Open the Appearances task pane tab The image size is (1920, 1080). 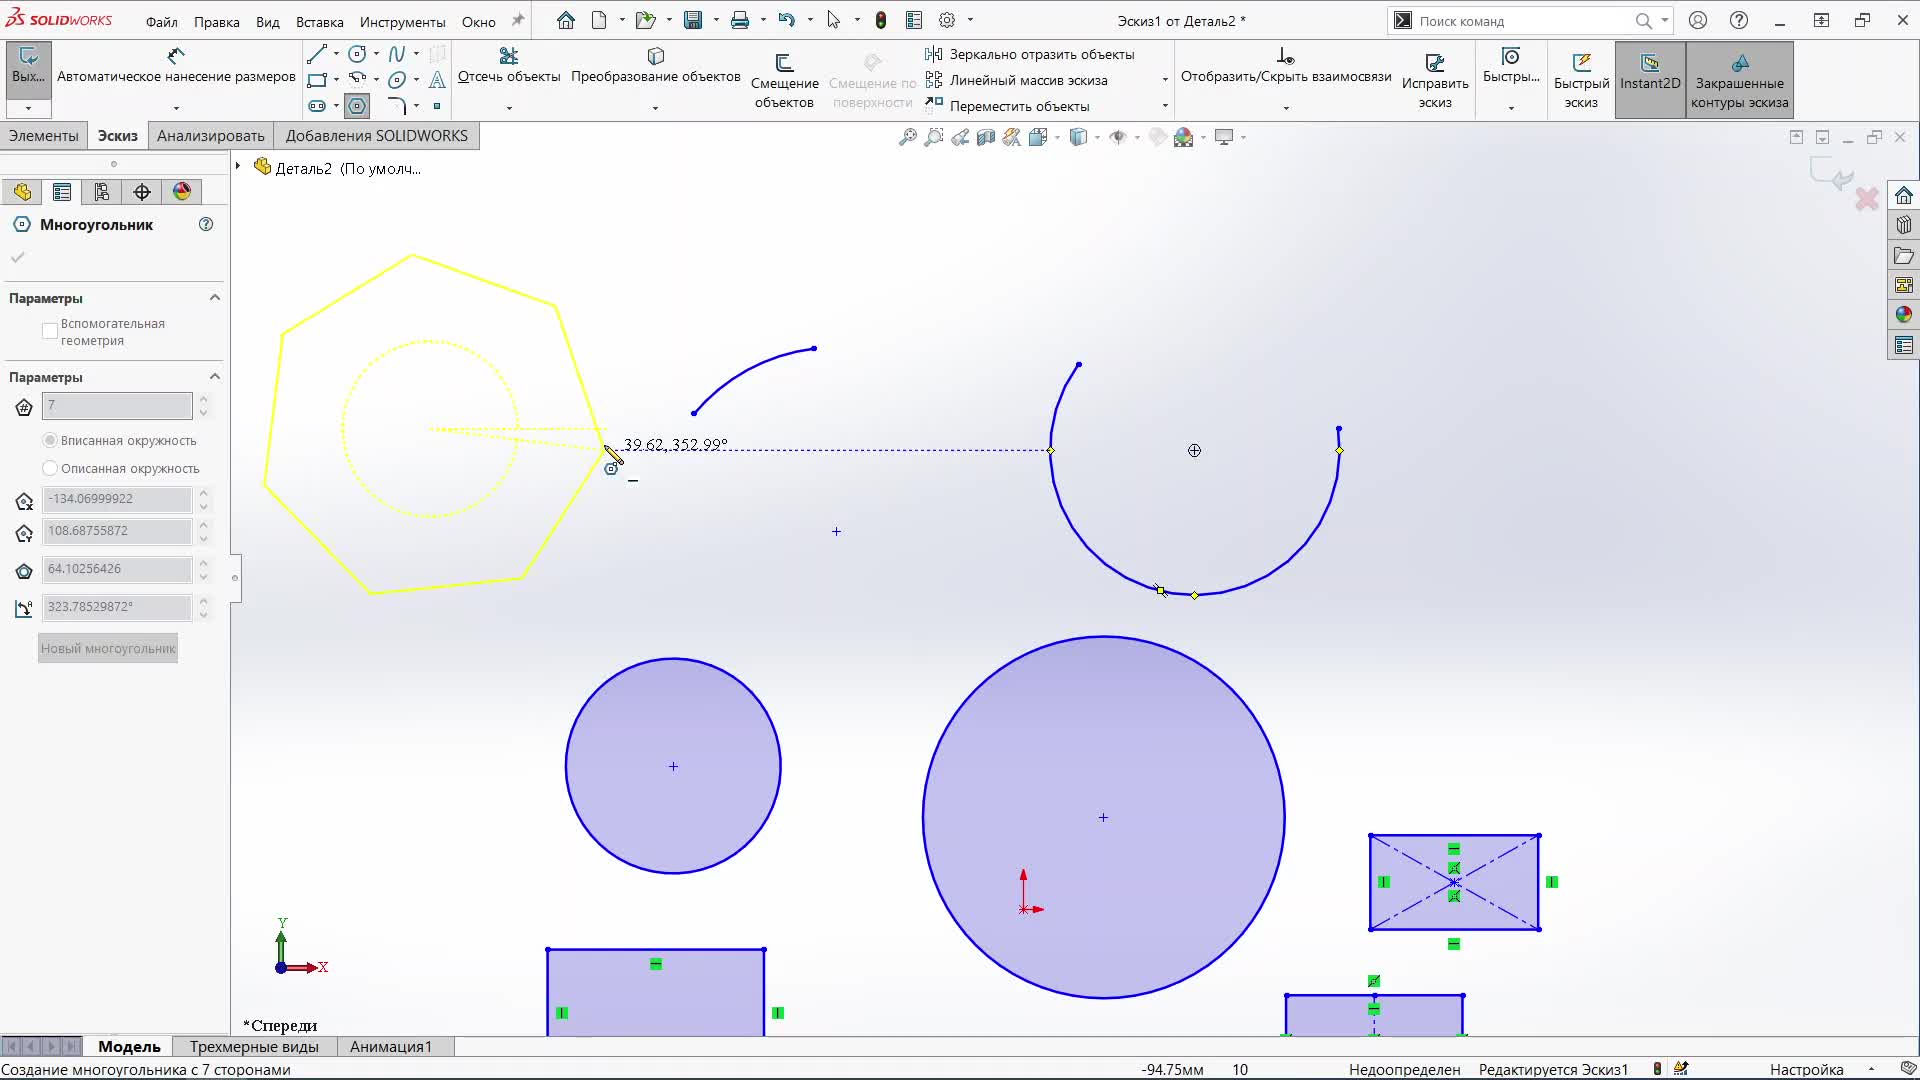point(1904,315)
